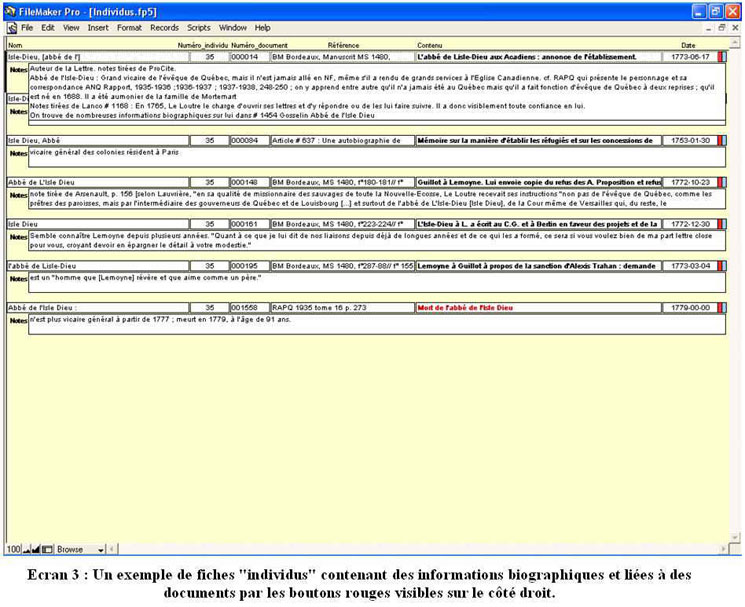This screenshot has width=745, height=607.
Task: Click the zoom in mountain icon in the status bar
Action: [36, 550]
